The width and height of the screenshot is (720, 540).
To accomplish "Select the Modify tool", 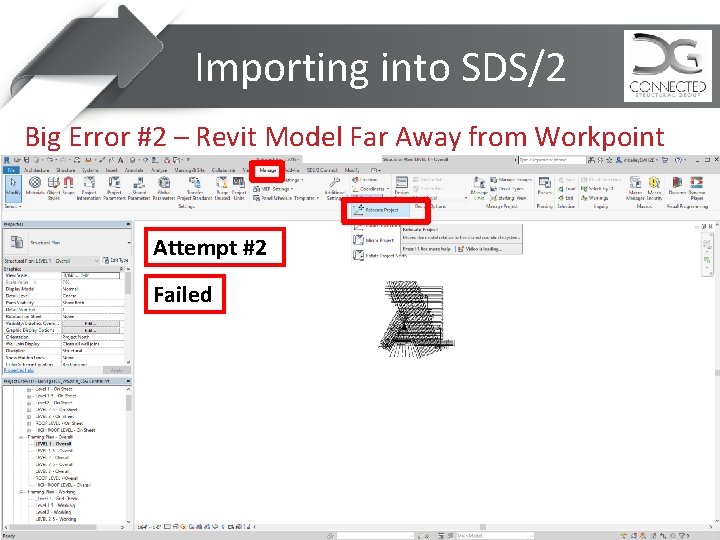I will click(x=13, y=187).
